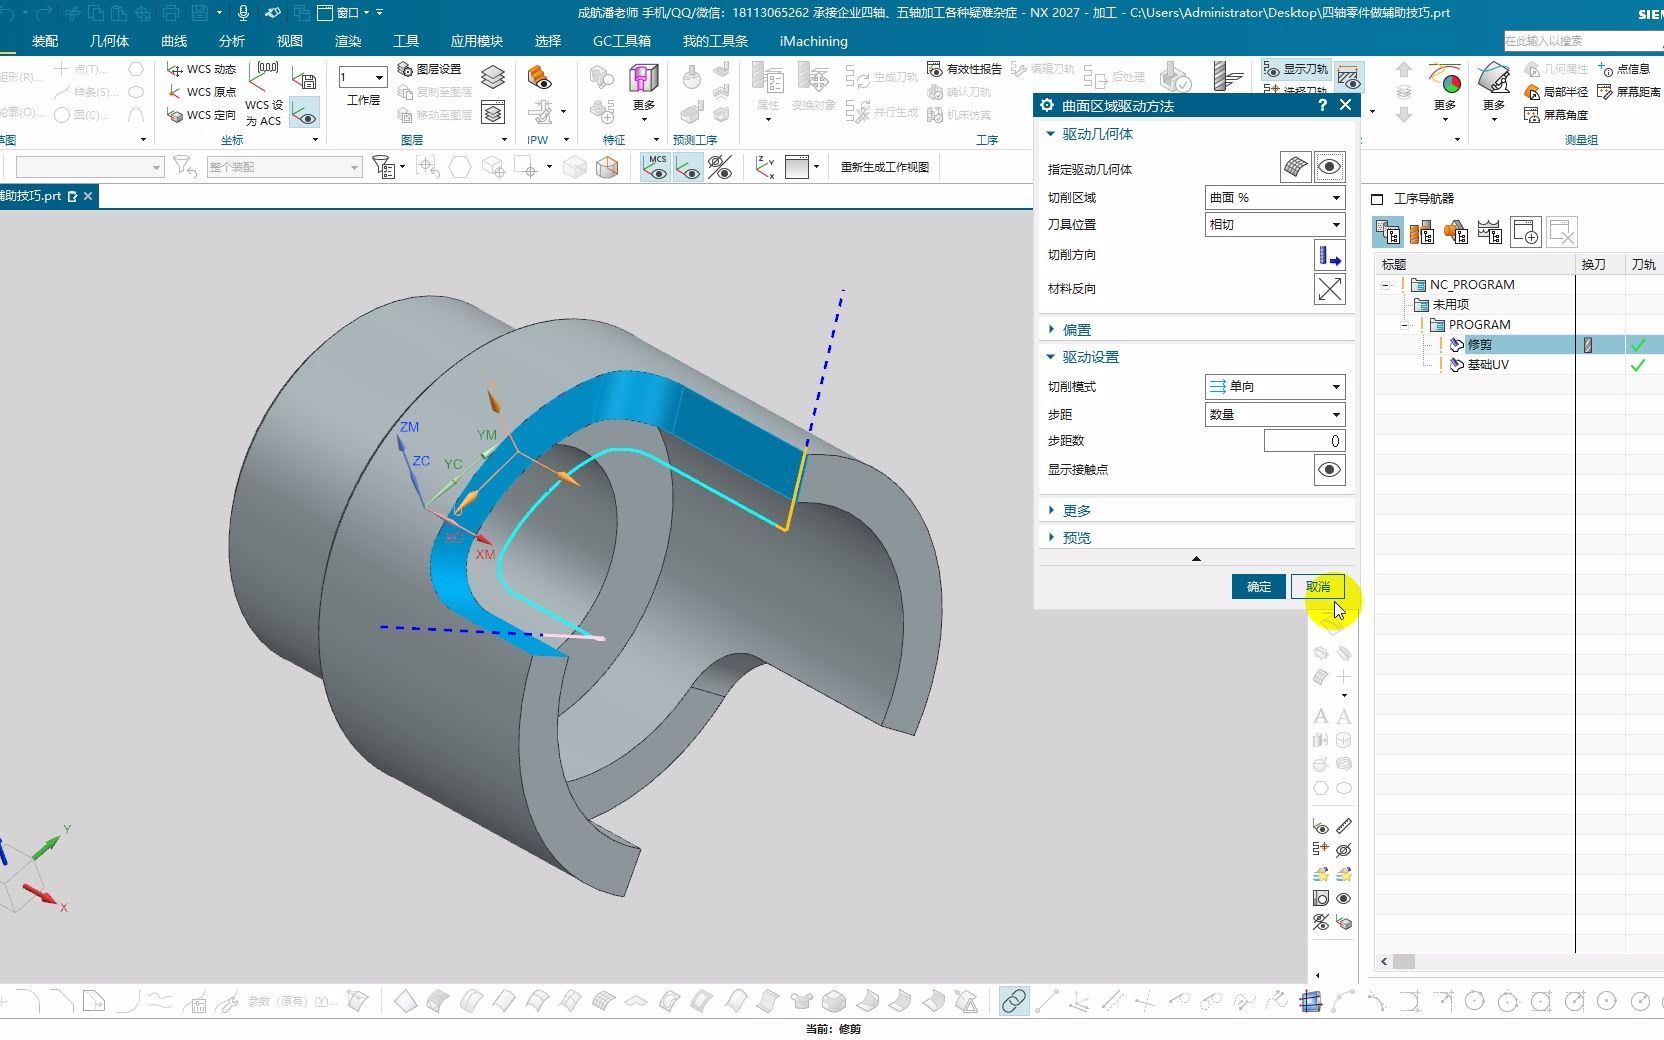Click the 确定 button
1664x1040 pixels.
(x=1258, y=587)
